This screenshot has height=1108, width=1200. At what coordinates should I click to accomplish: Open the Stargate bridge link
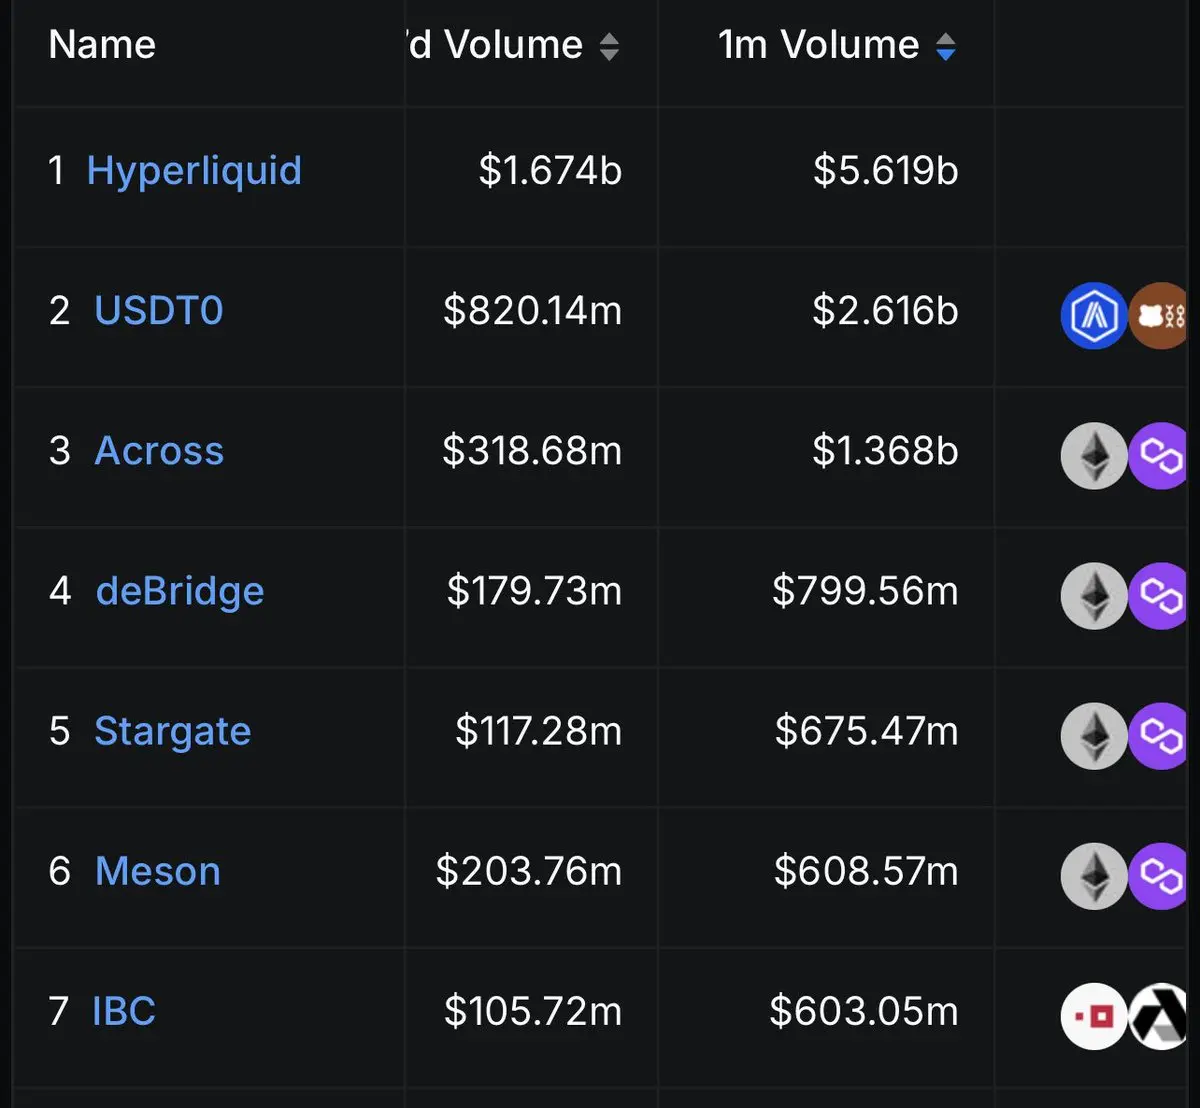[x=172, y=732]
